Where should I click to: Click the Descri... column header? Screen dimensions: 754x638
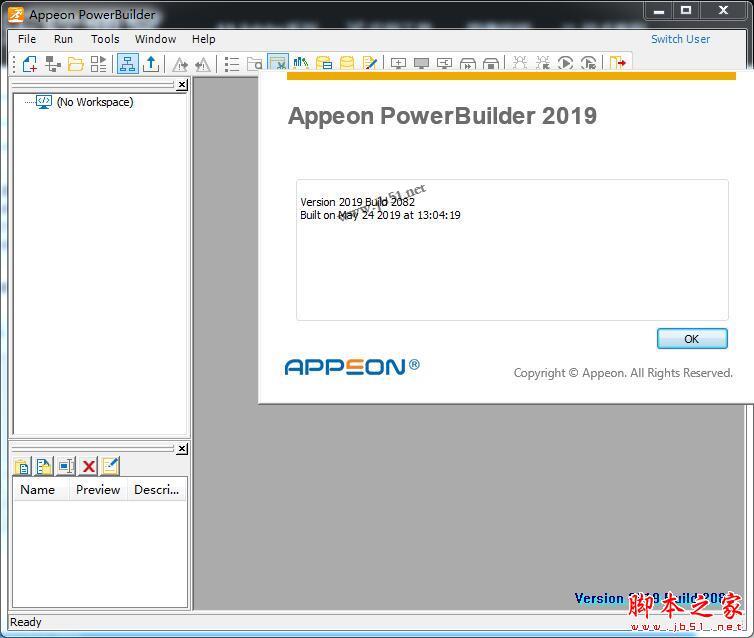pyautogui.click(x=157, y=489)
